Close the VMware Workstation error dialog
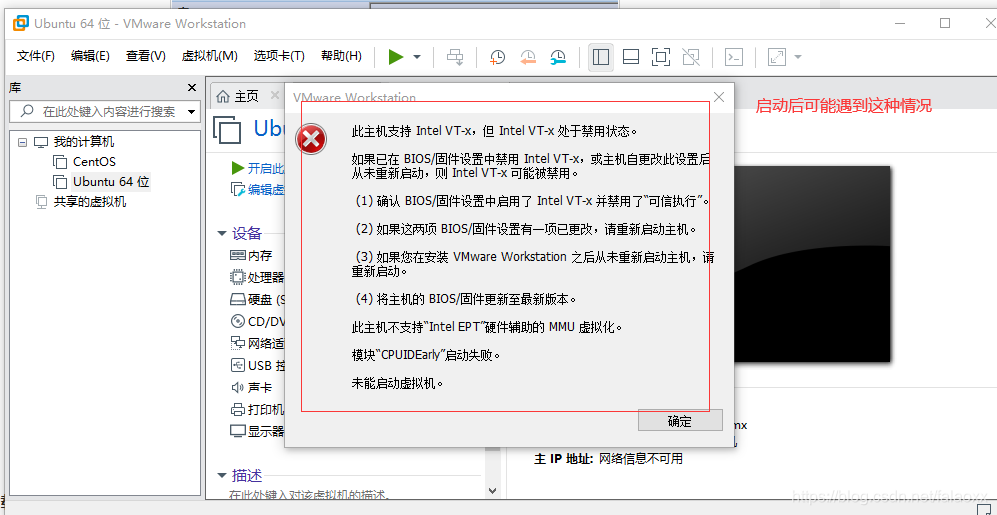The height and width of the screenshot is (515, 997). coord(719,97)
